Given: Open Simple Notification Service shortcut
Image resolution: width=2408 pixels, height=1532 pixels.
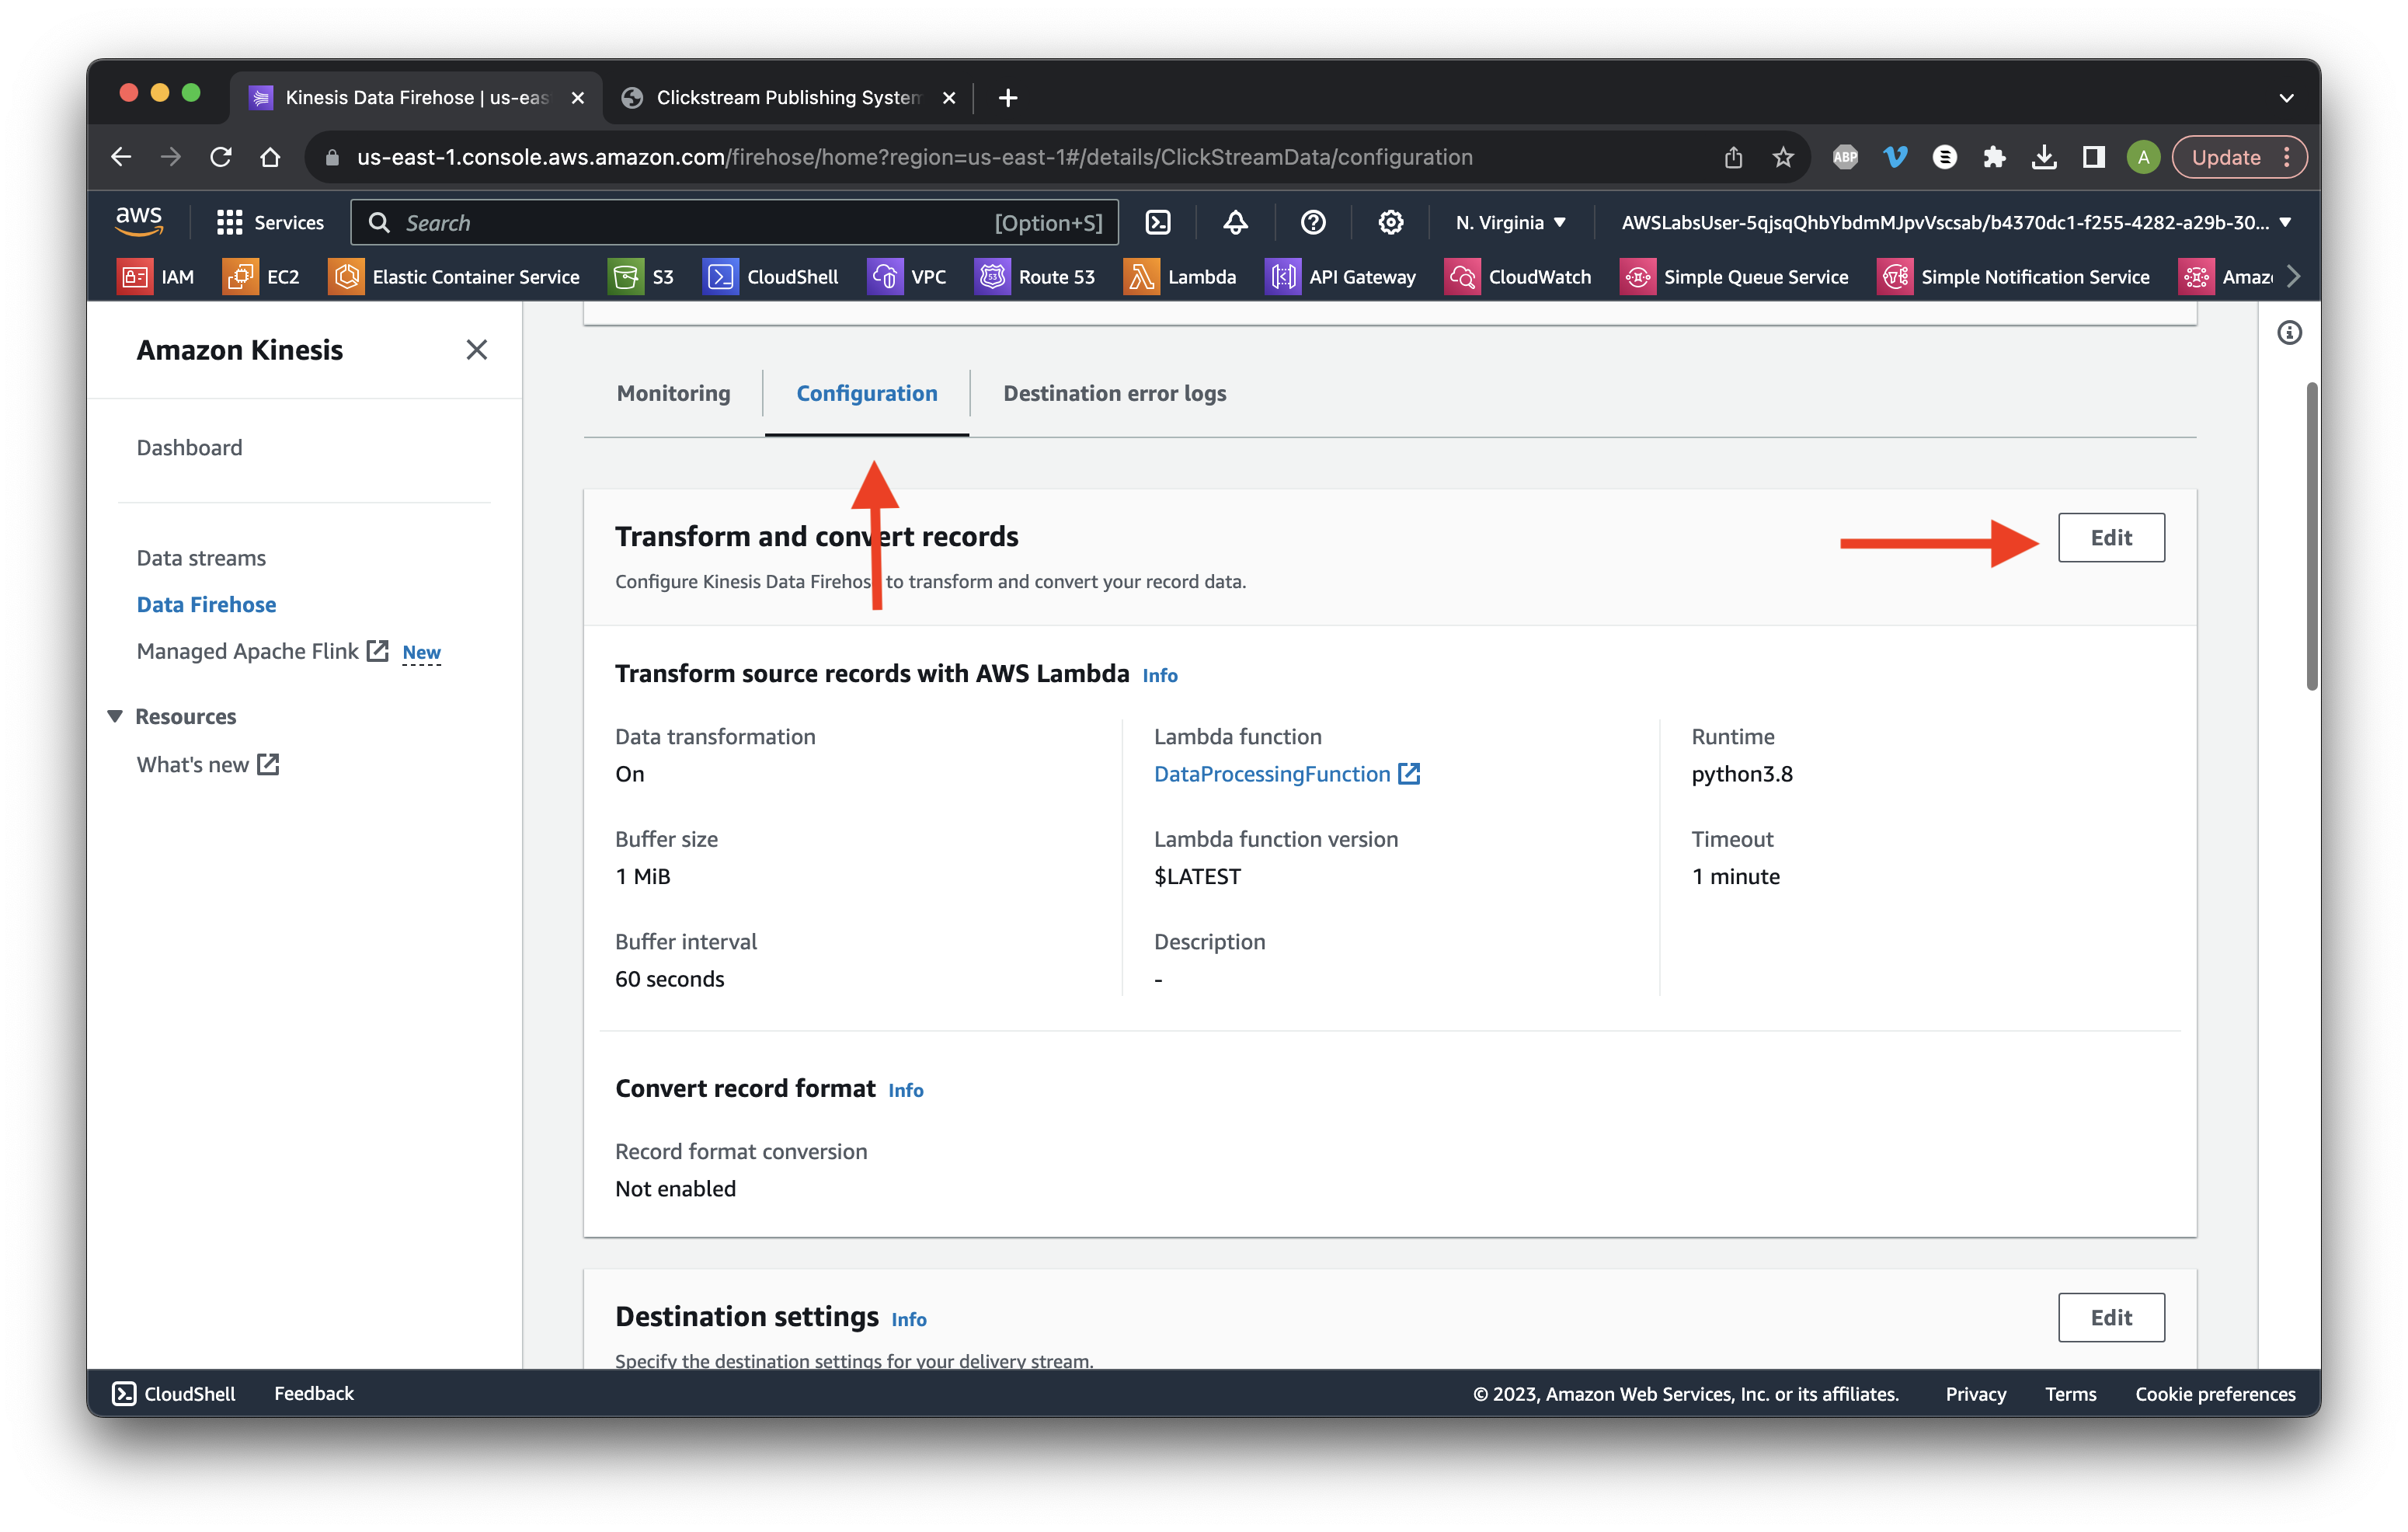Looking at the screenshot, I should [x=2014, y=277].
